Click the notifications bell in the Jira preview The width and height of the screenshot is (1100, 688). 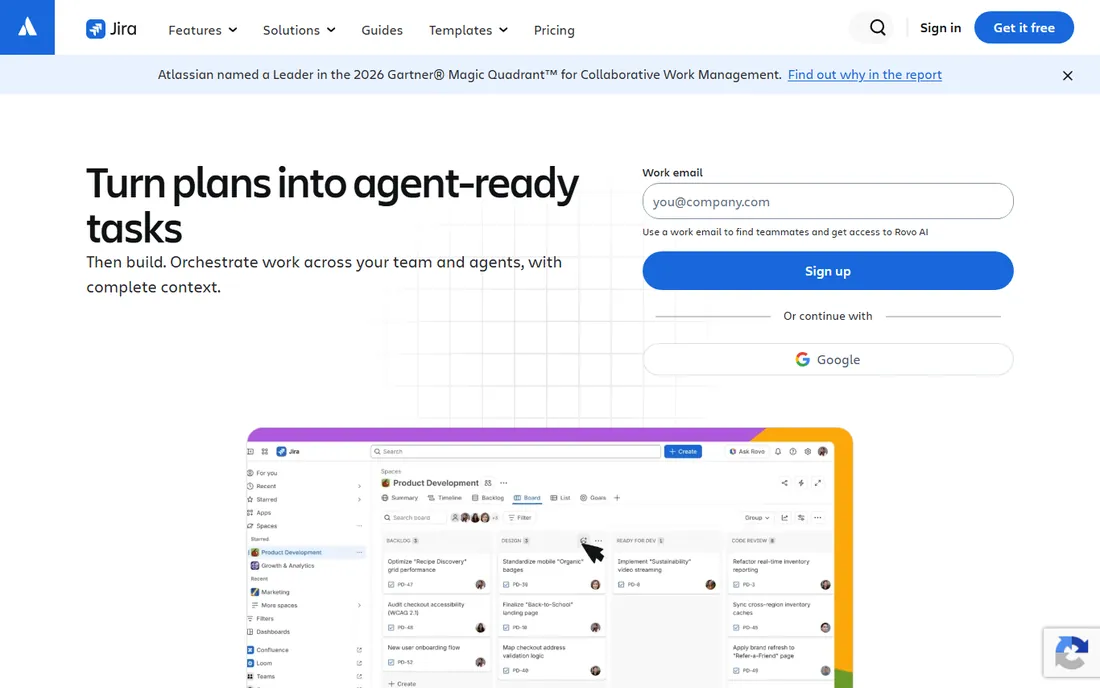point(778,452)
